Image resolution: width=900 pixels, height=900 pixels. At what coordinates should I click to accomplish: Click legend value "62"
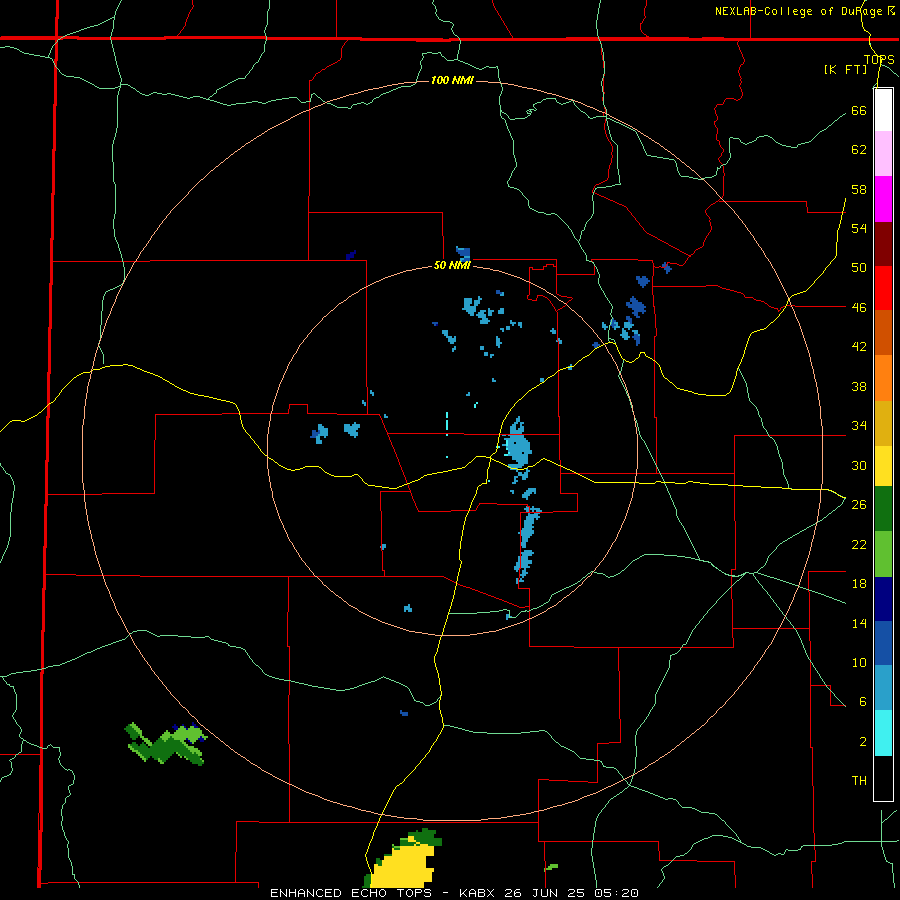[859, 150]
